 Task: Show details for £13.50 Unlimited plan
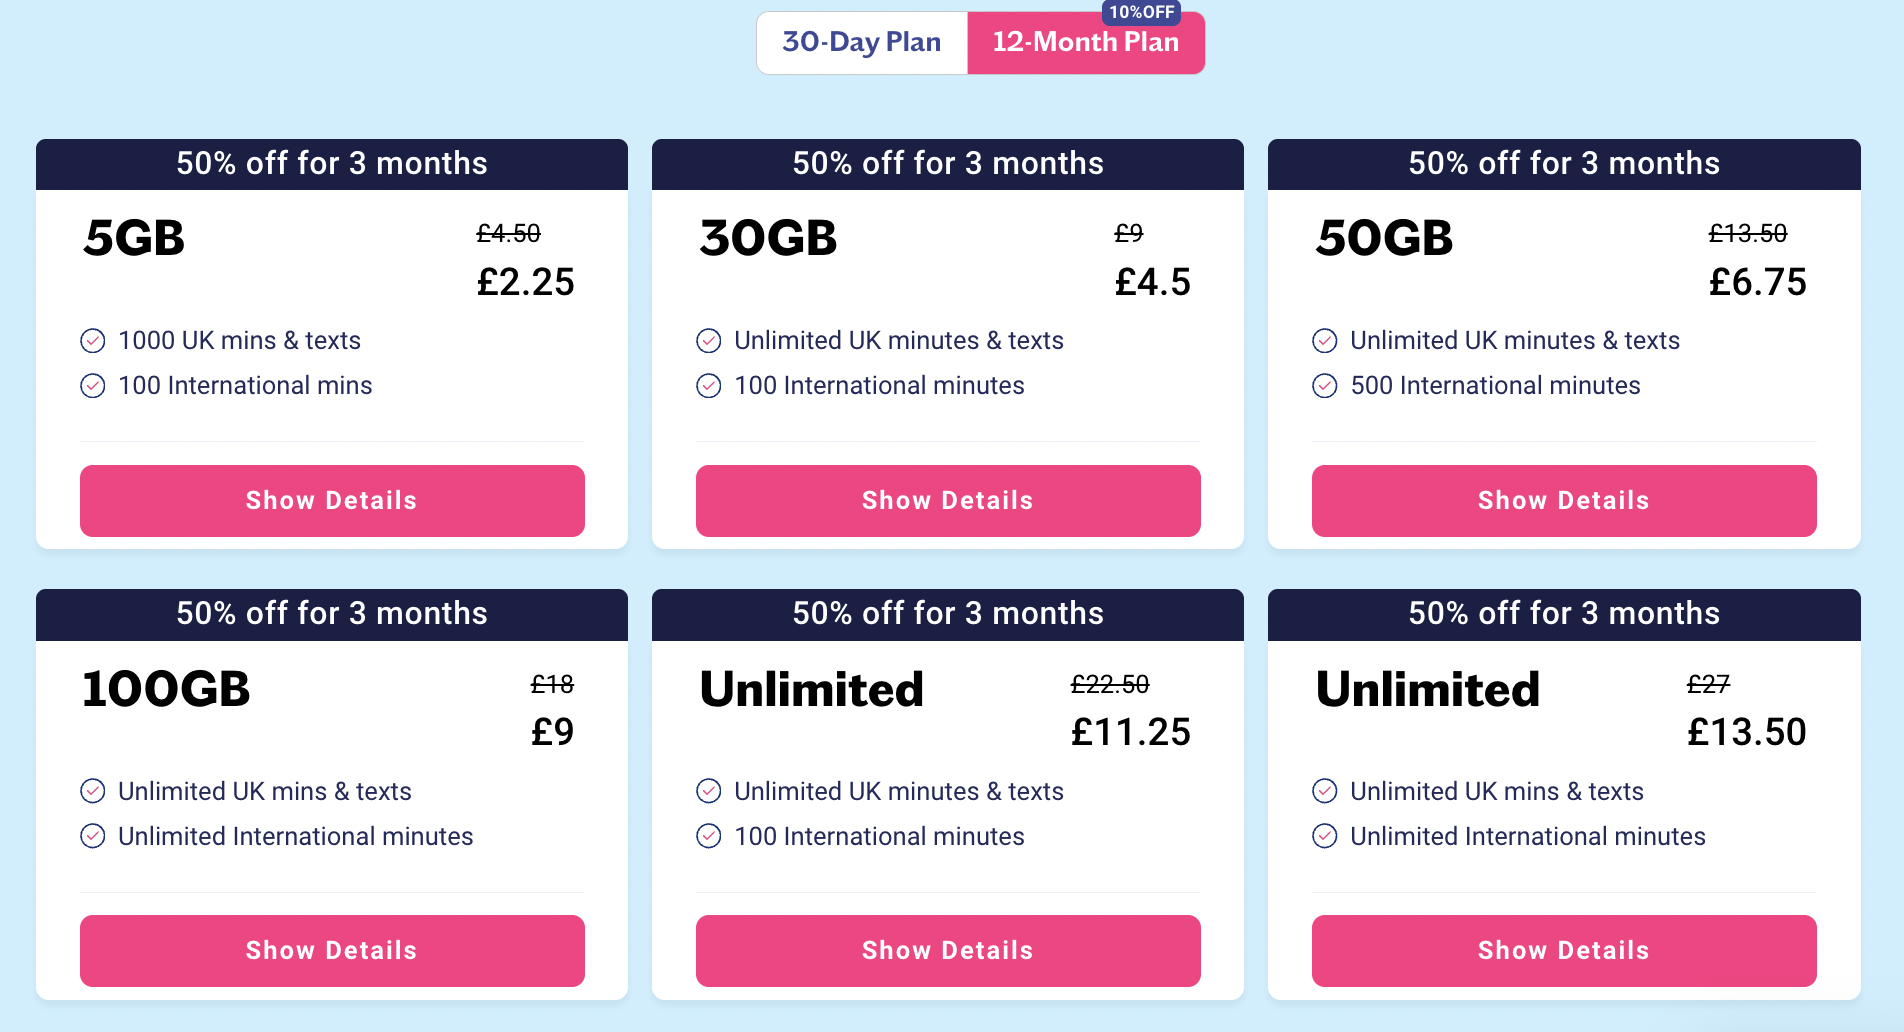[x=1564, y=950]
